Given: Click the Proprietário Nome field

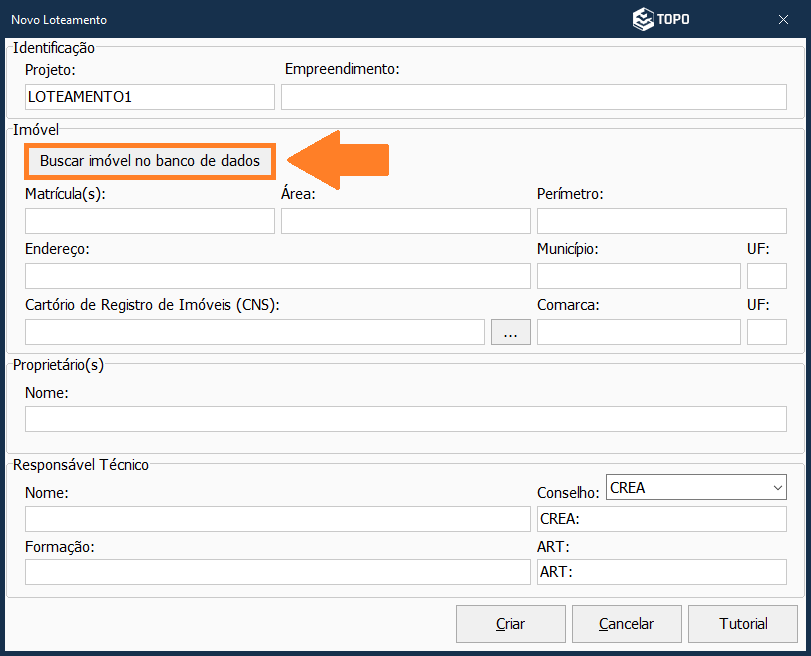Looking at the screenshot, I should pyautogui.click(x=405, y=419).
